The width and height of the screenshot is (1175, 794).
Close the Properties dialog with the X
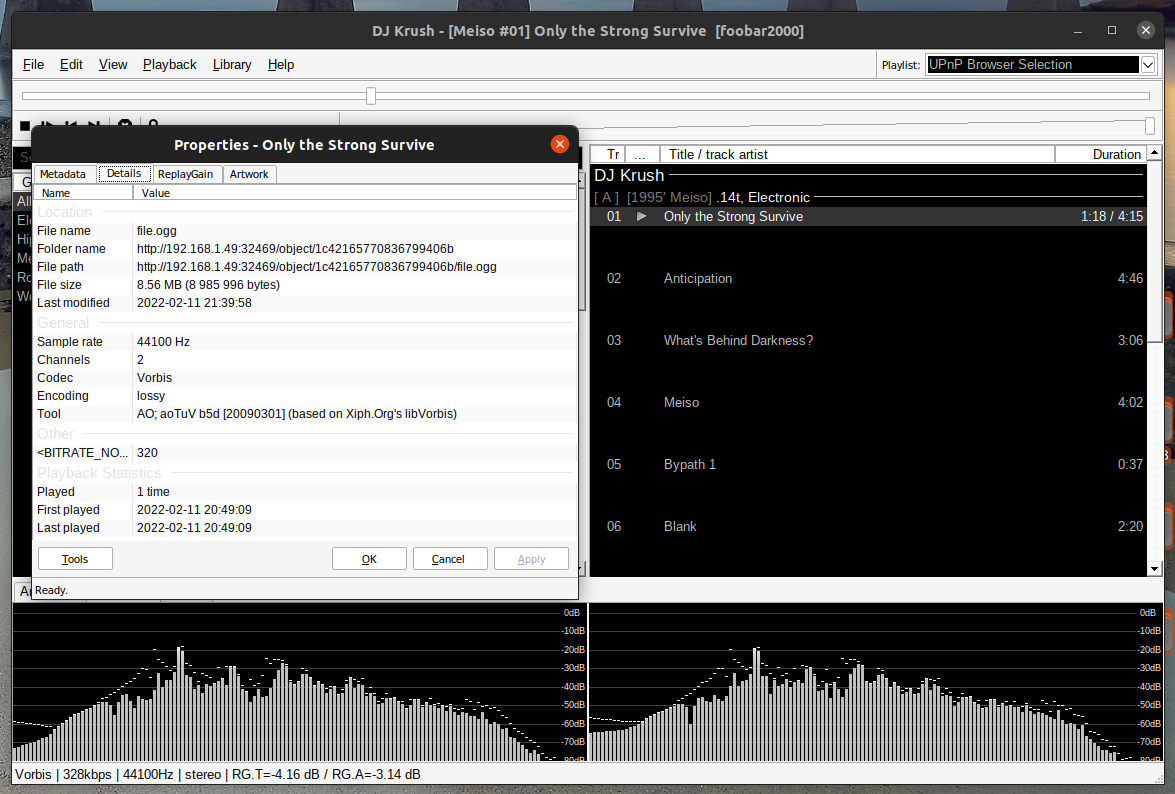coord(560,144)
